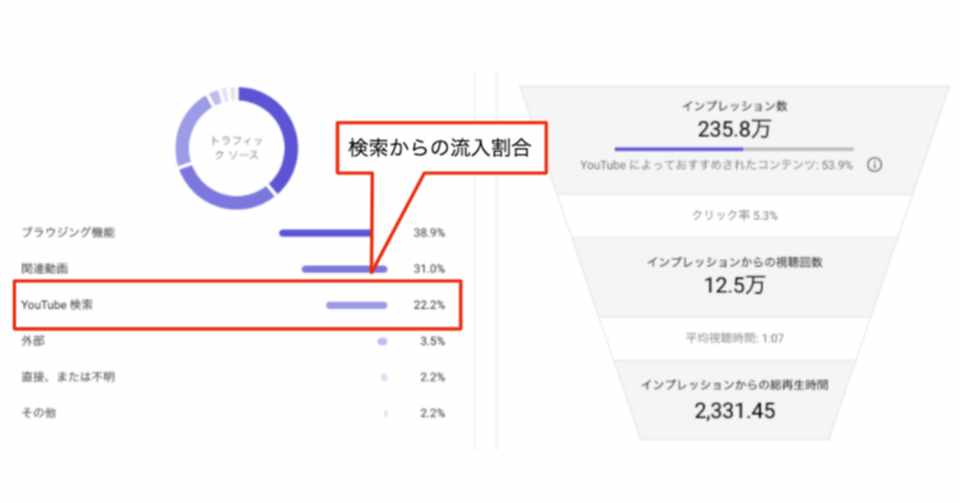Click the ブラウジング機能 percentage bar
The image size is (960, 503).
point(325,233)
